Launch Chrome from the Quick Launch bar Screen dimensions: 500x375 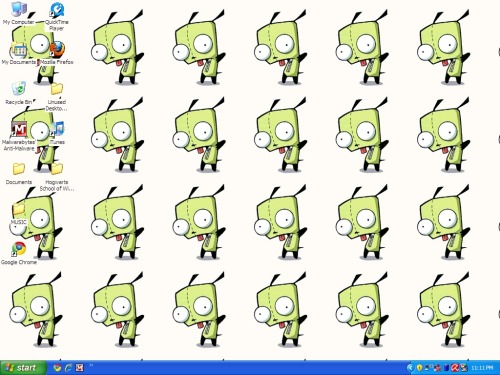click(57, 368)
